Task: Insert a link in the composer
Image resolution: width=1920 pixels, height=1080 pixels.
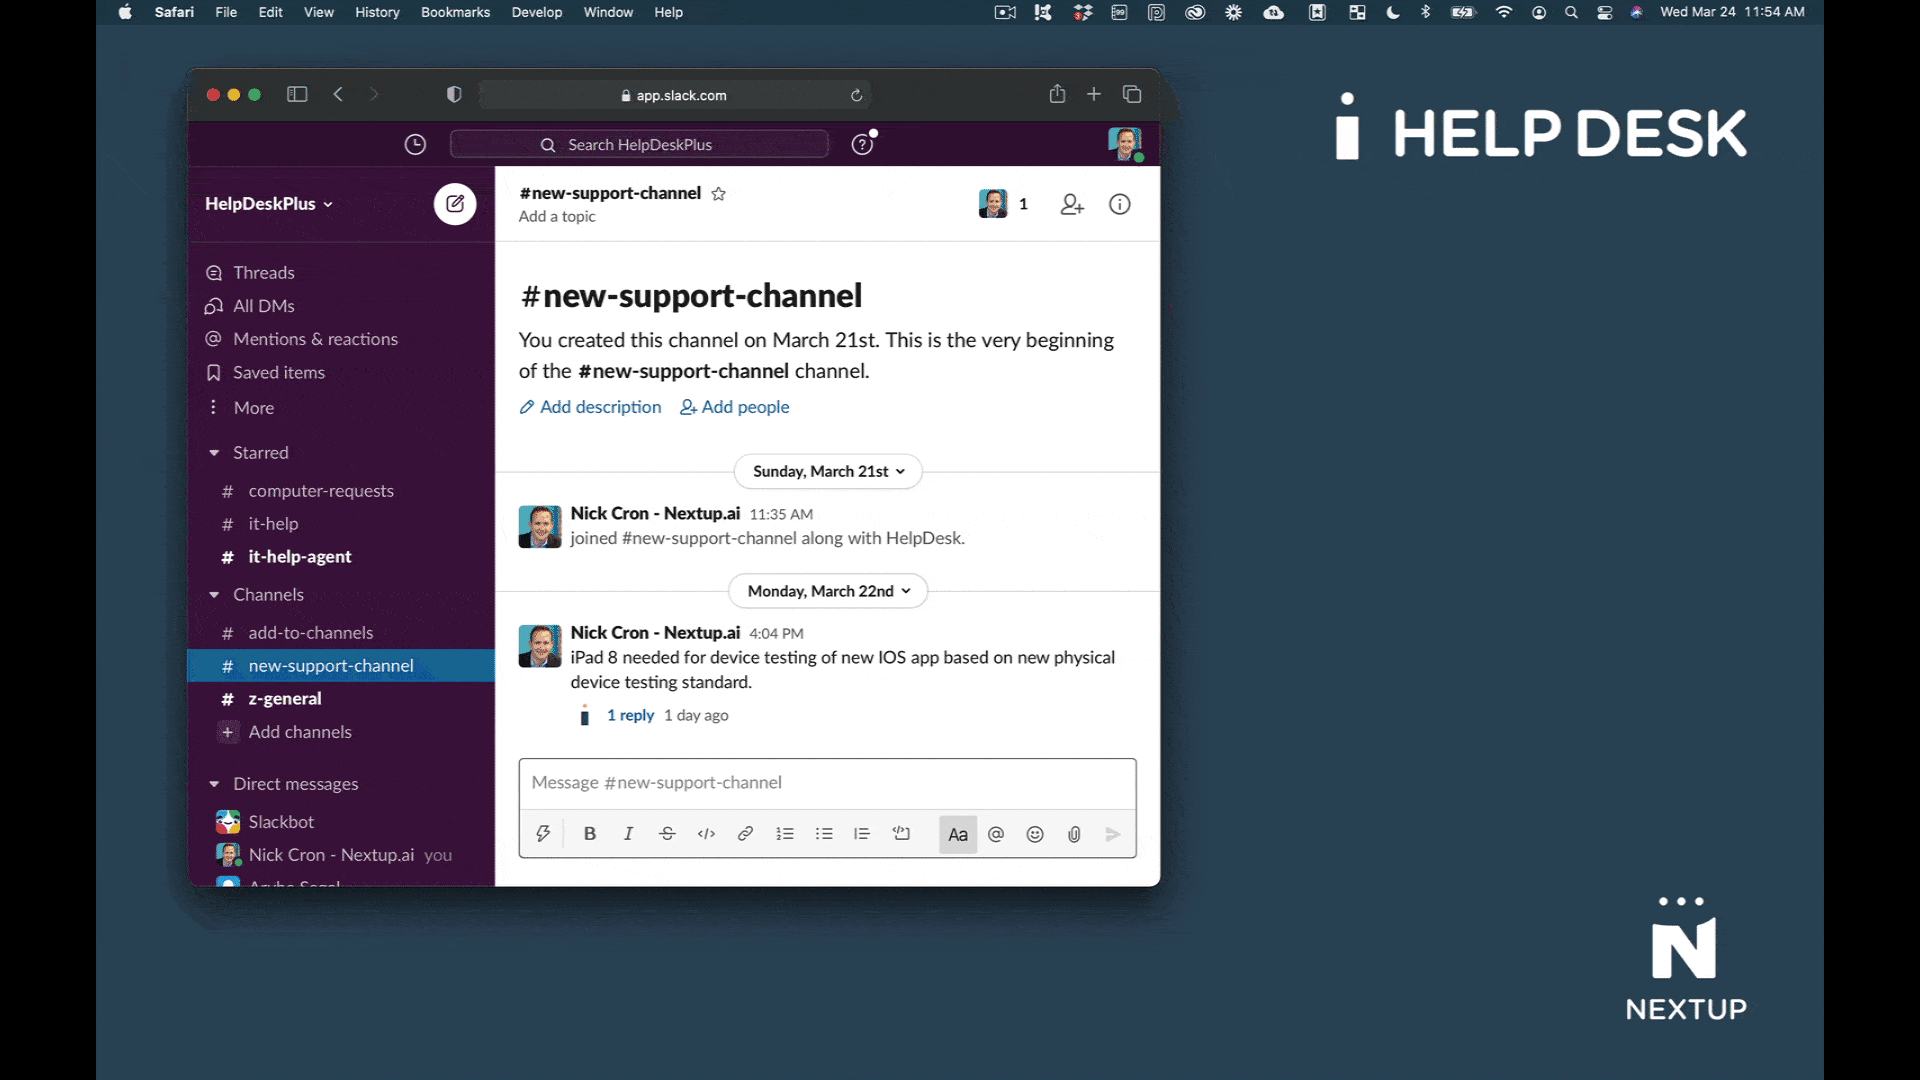Action: 745,834
